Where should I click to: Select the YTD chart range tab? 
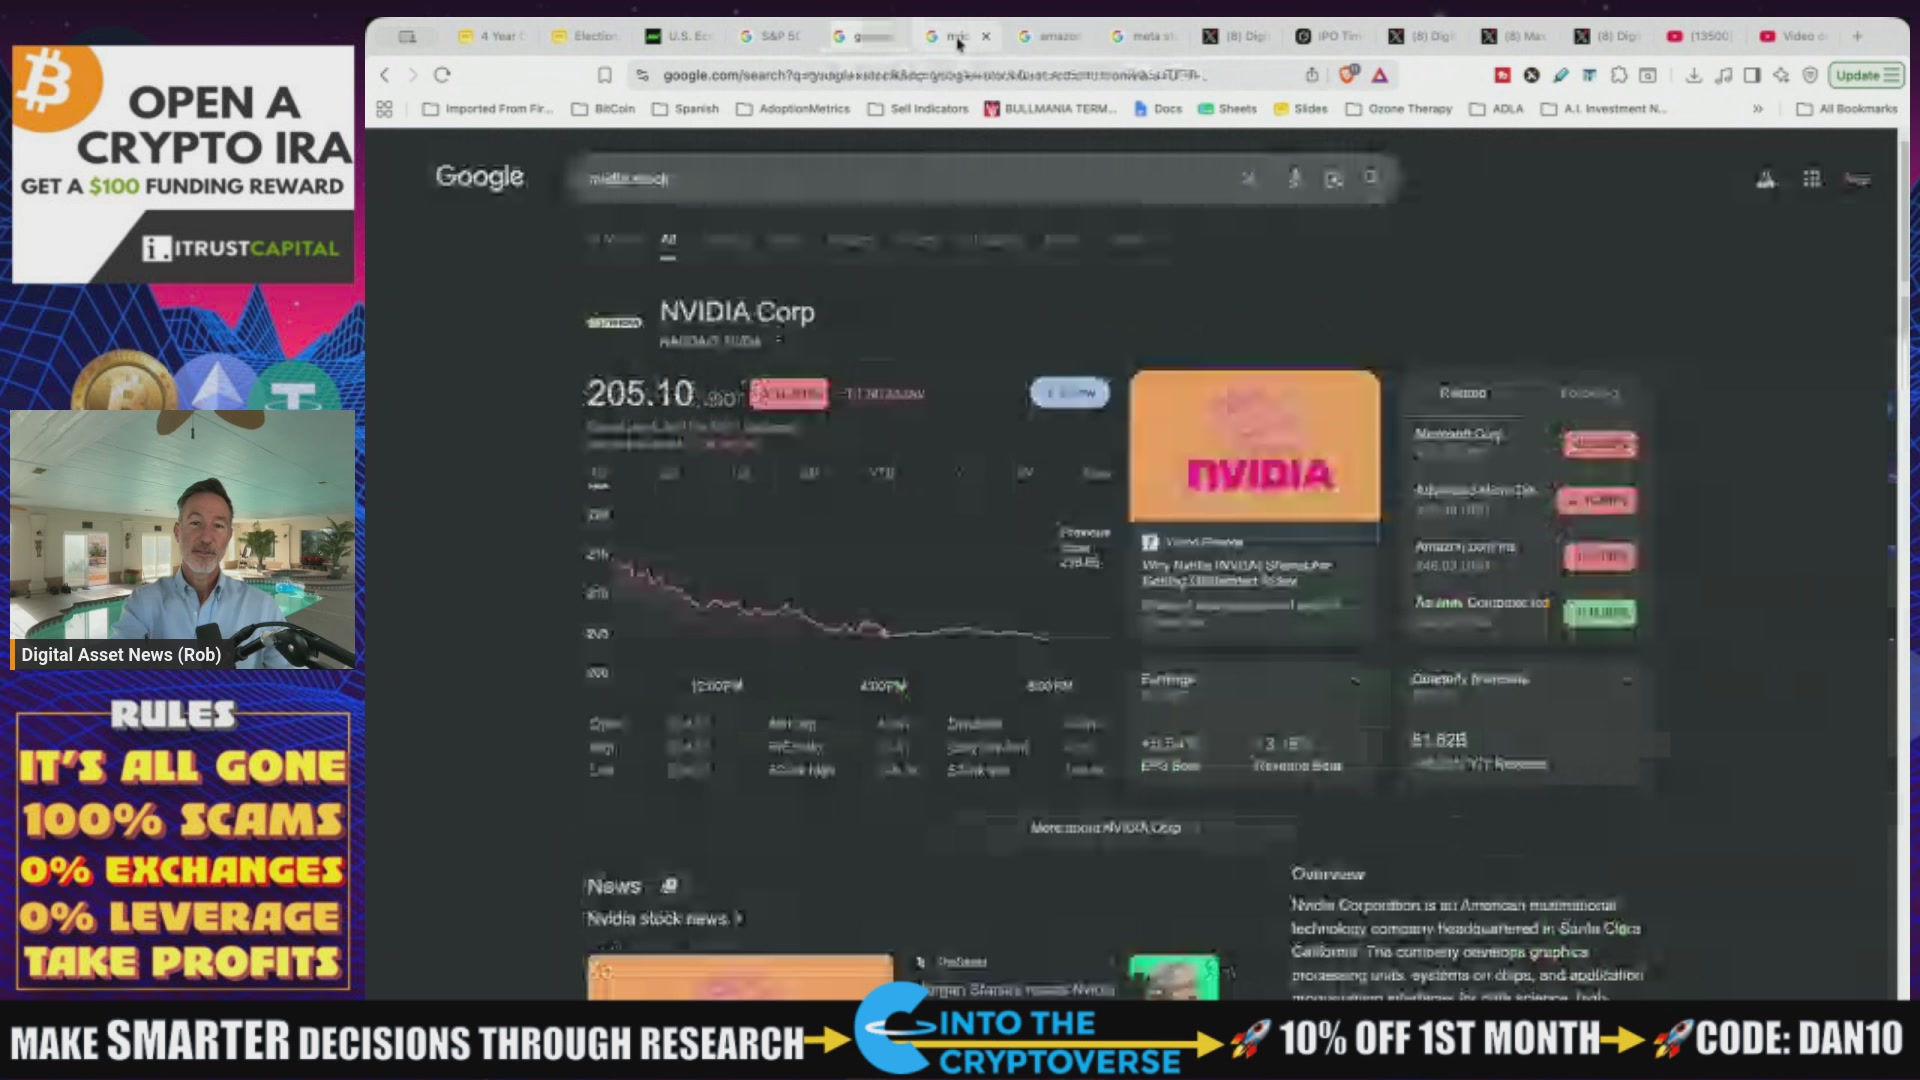881,473
